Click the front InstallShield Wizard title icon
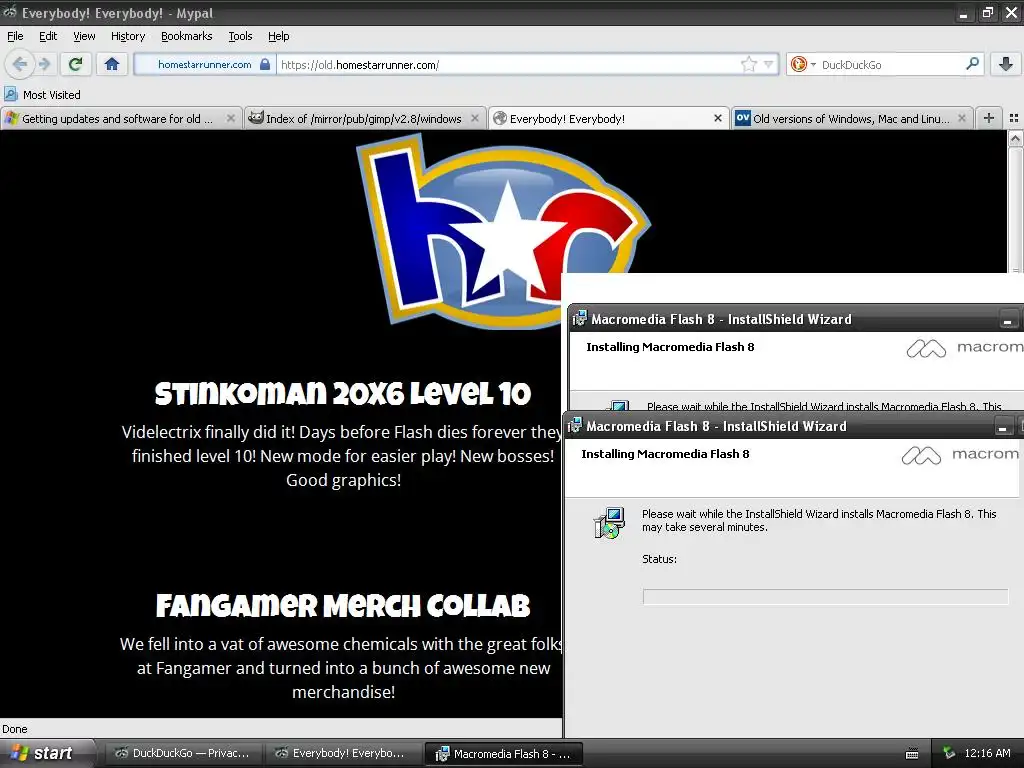The height and width of the screenshot is (768, 1024). 574,426
